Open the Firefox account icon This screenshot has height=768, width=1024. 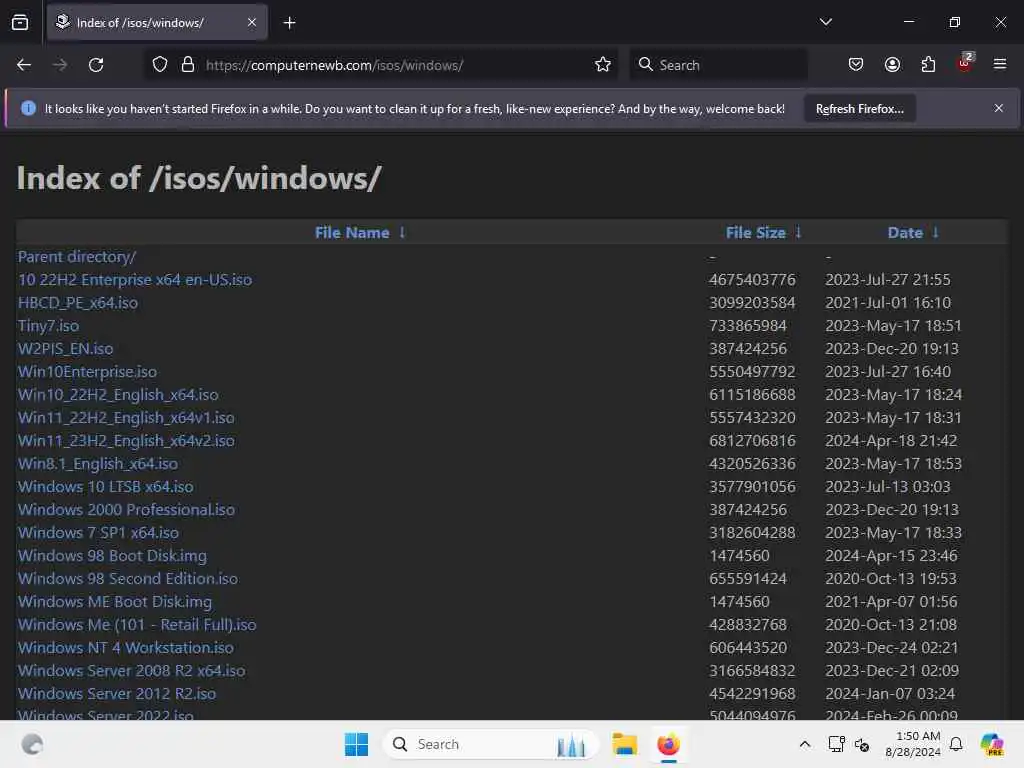pyautogui.click(x=892, y=65)
